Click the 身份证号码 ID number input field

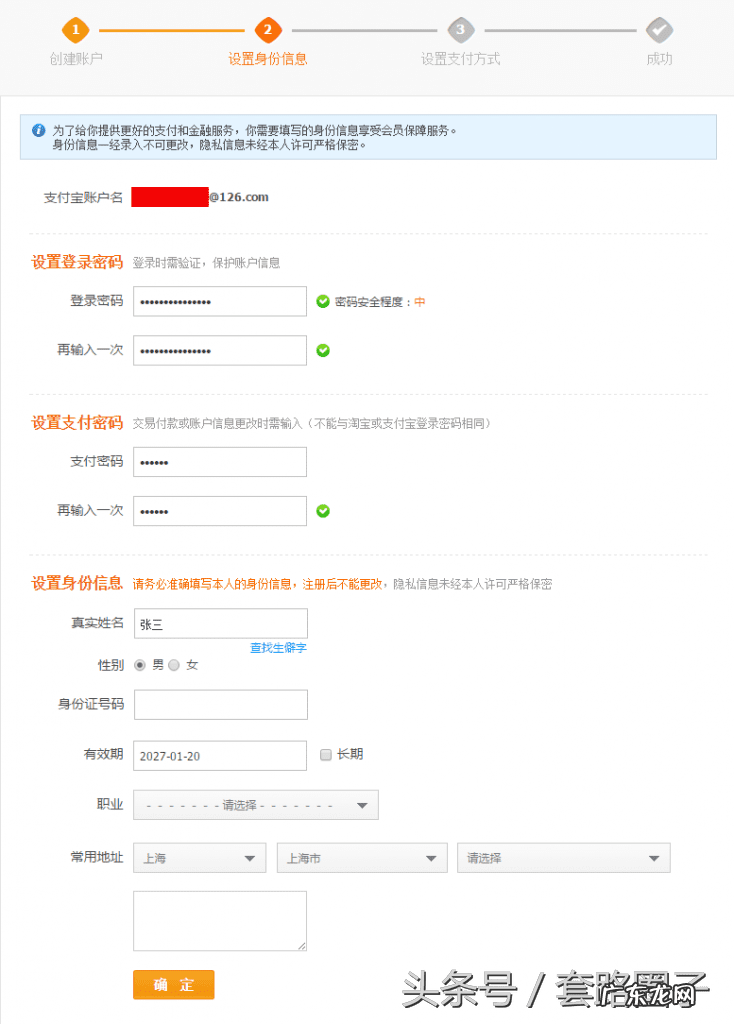pyautogui.click(x=219, y=704)
